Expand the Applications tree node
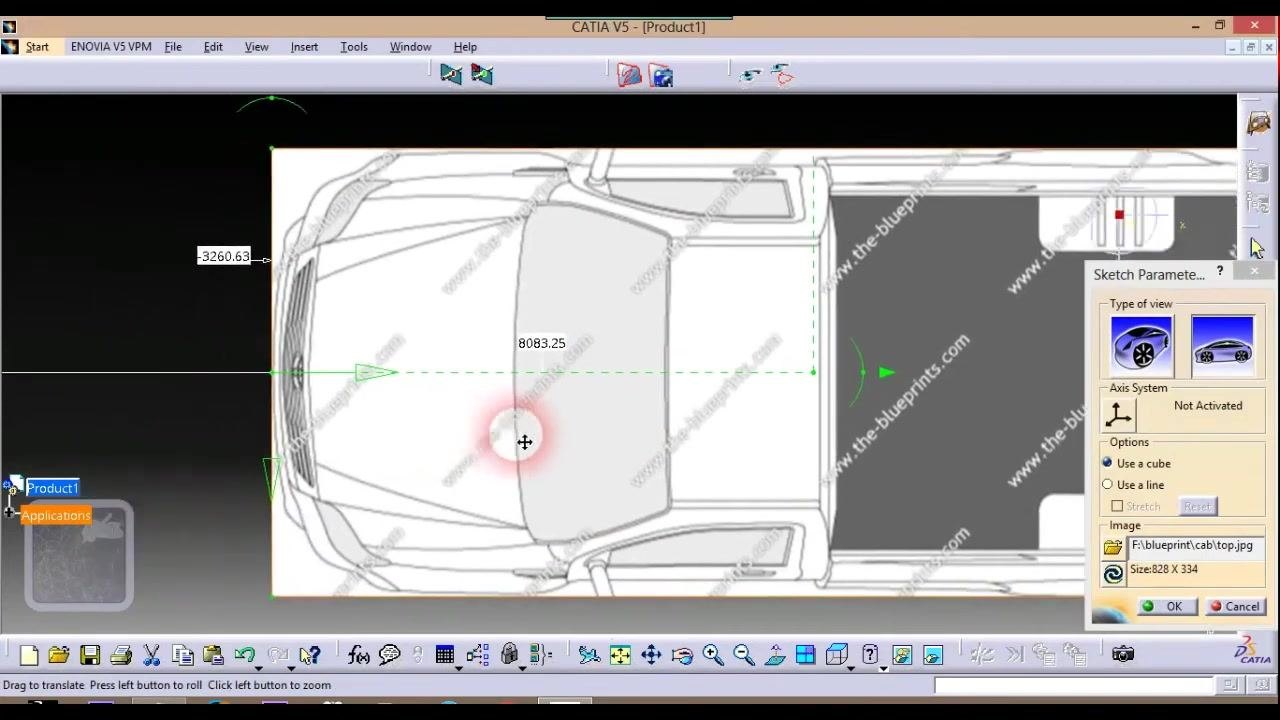Screen dimensions: 1280x720 9,513
